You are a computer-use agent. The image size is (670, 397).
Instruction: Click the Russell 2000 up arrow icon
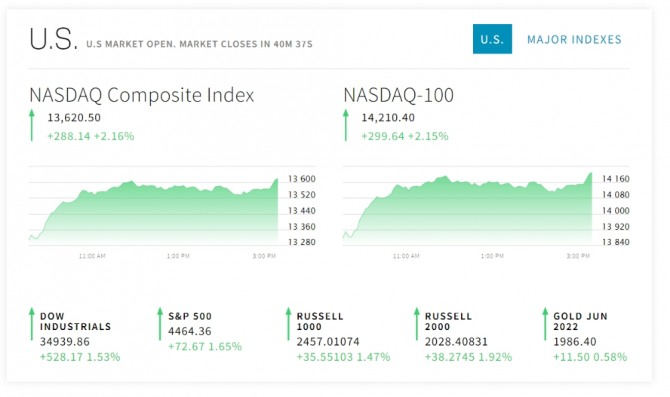pyautogui.click(x=417, y=324)
